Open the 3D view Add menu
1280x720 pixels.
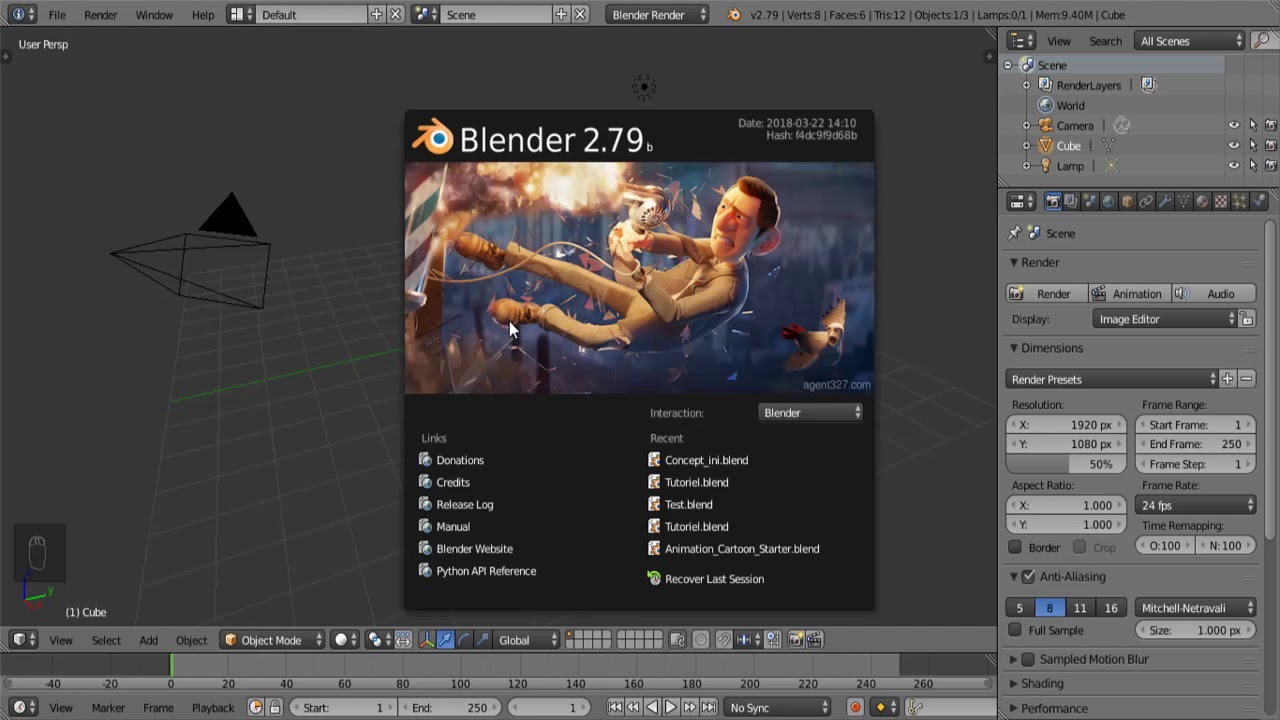(148, 640)
